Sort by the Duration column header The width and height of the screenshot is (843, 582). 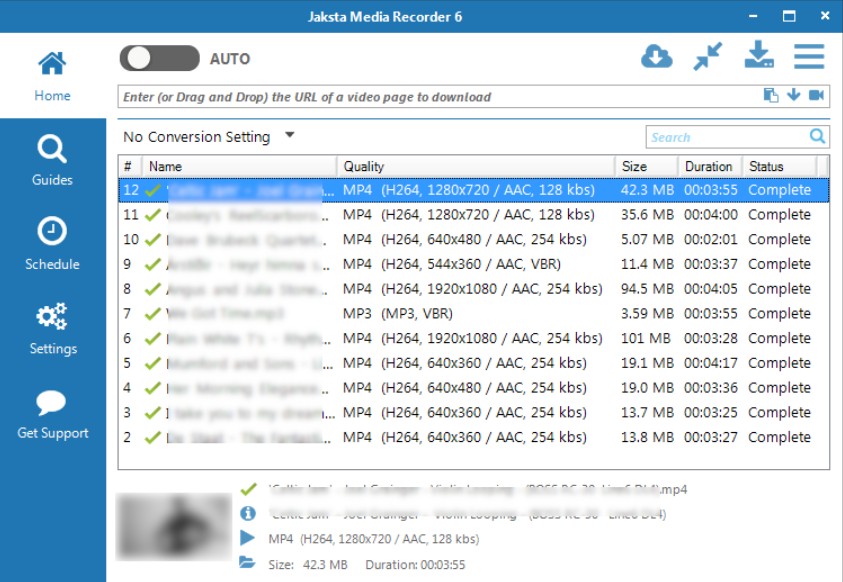[x=710, y=167]
